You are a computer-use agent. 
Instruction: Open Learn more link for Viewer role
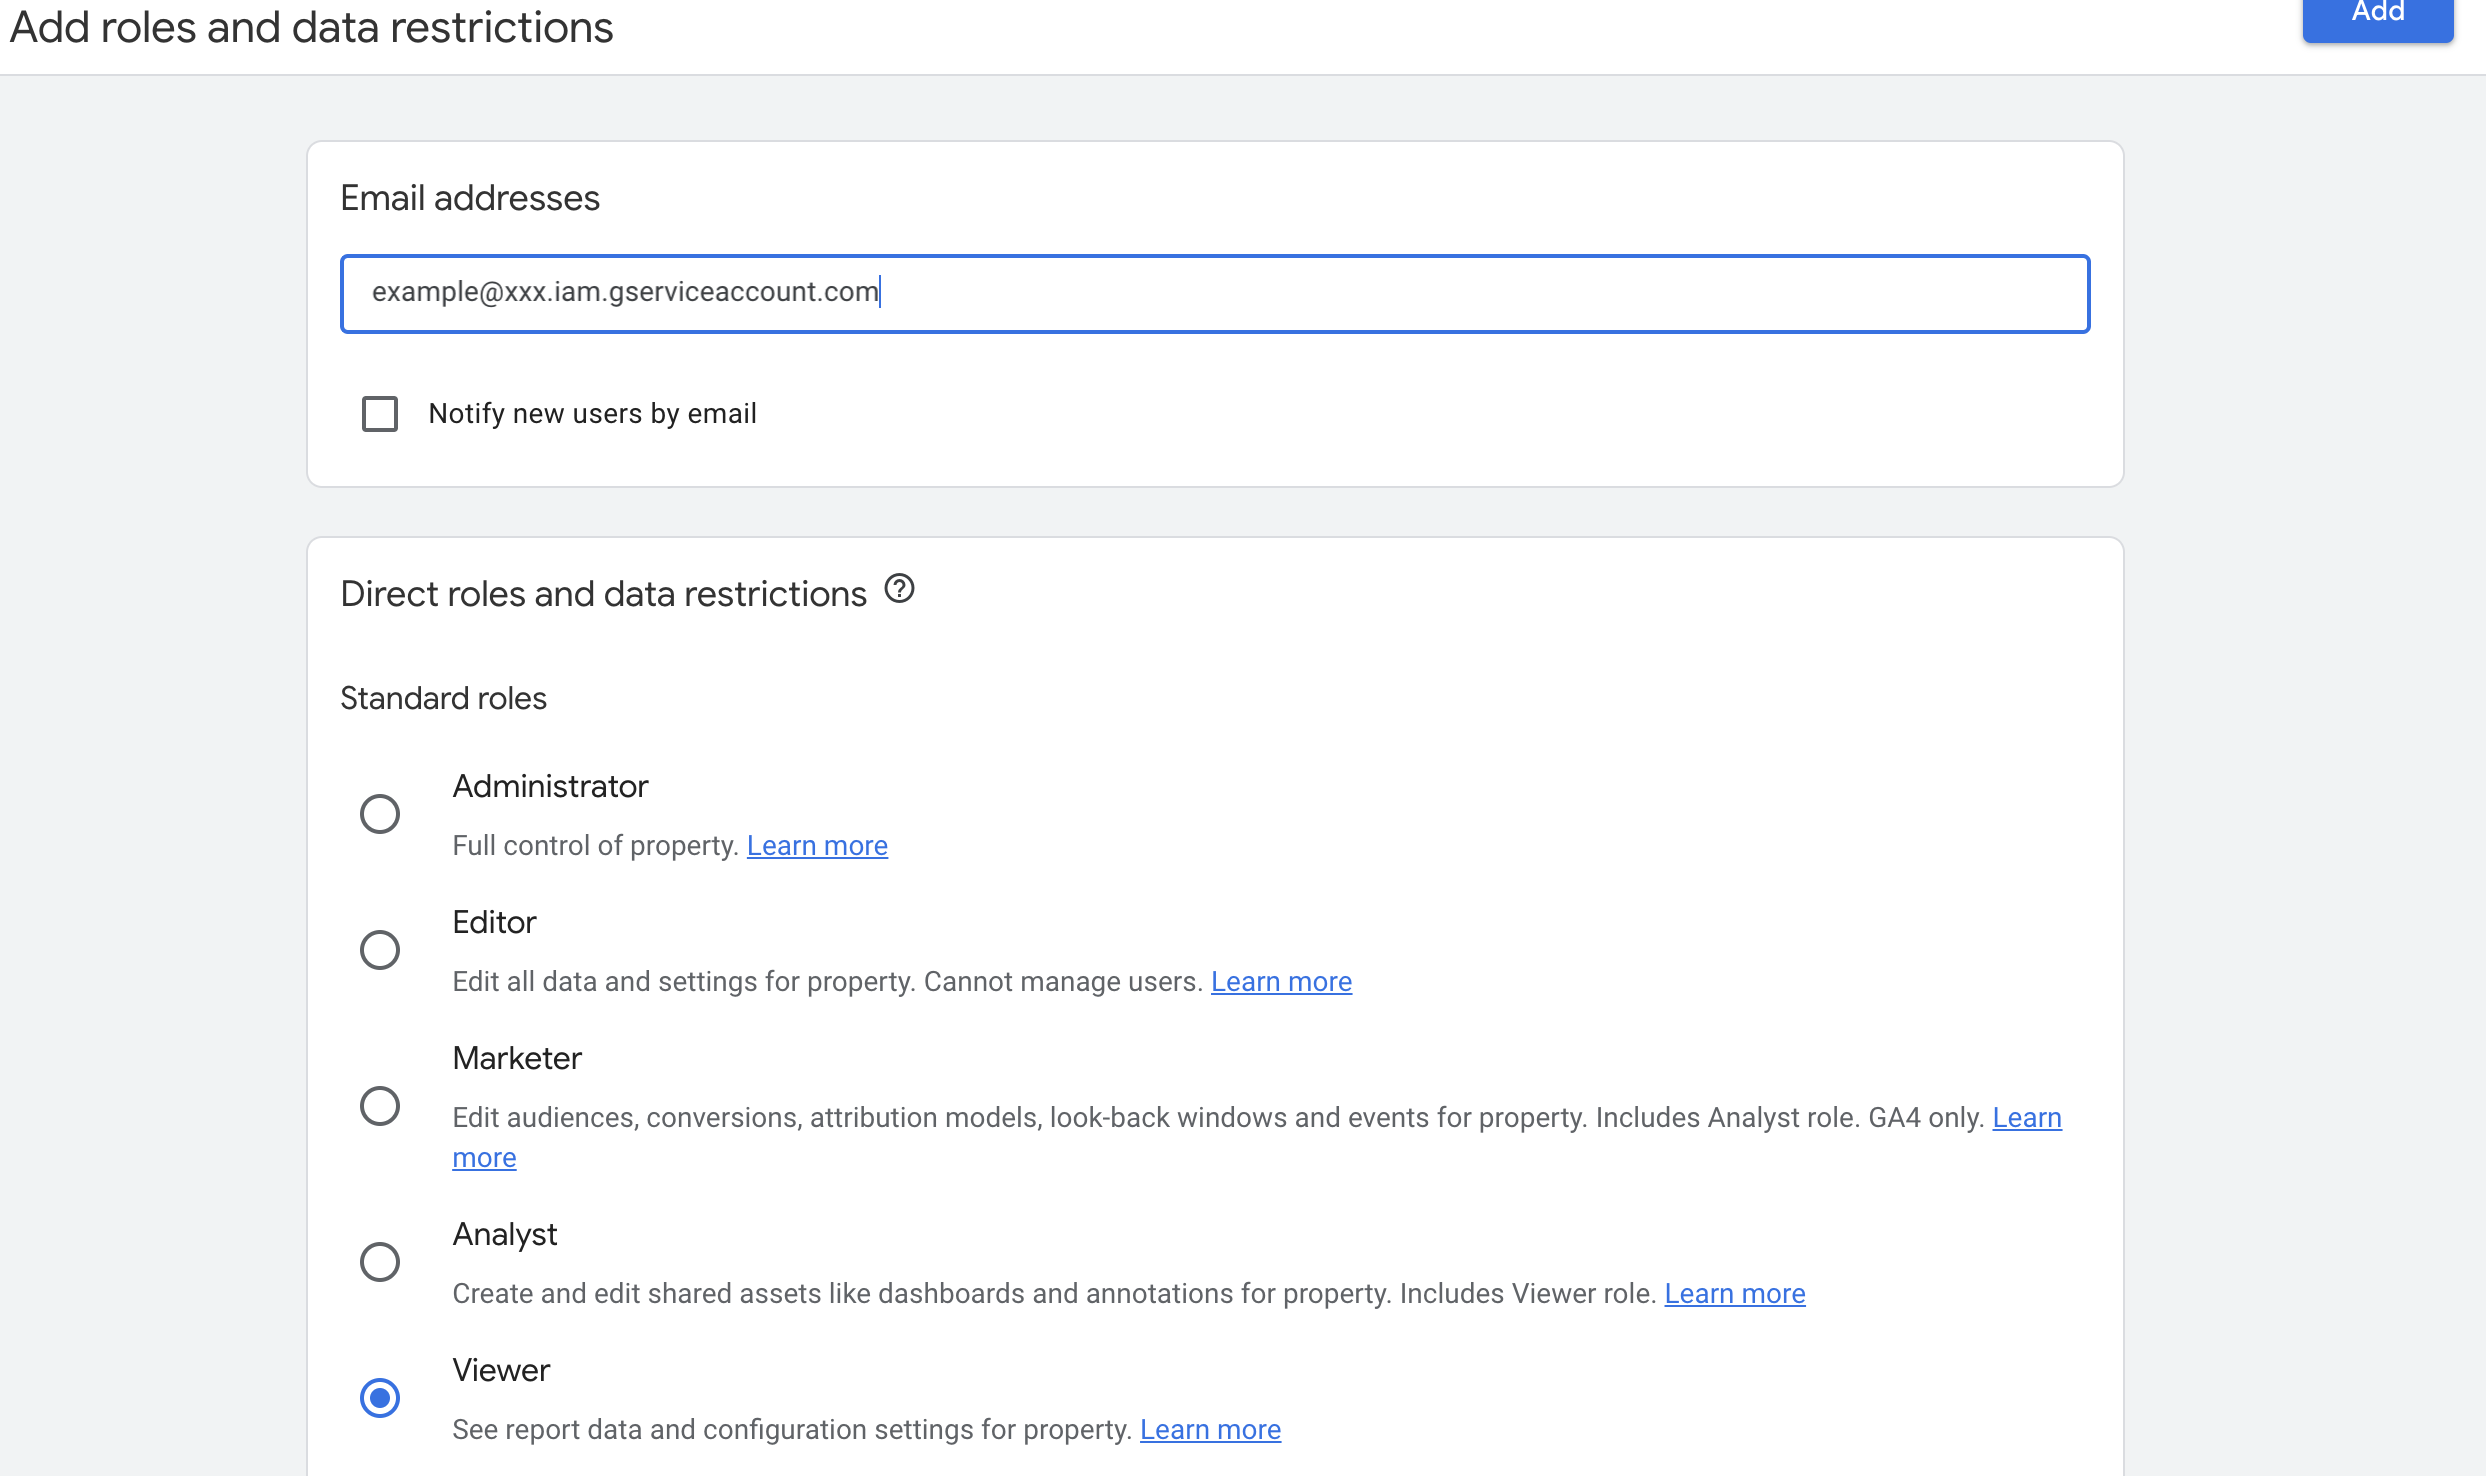[1210, 1430]
